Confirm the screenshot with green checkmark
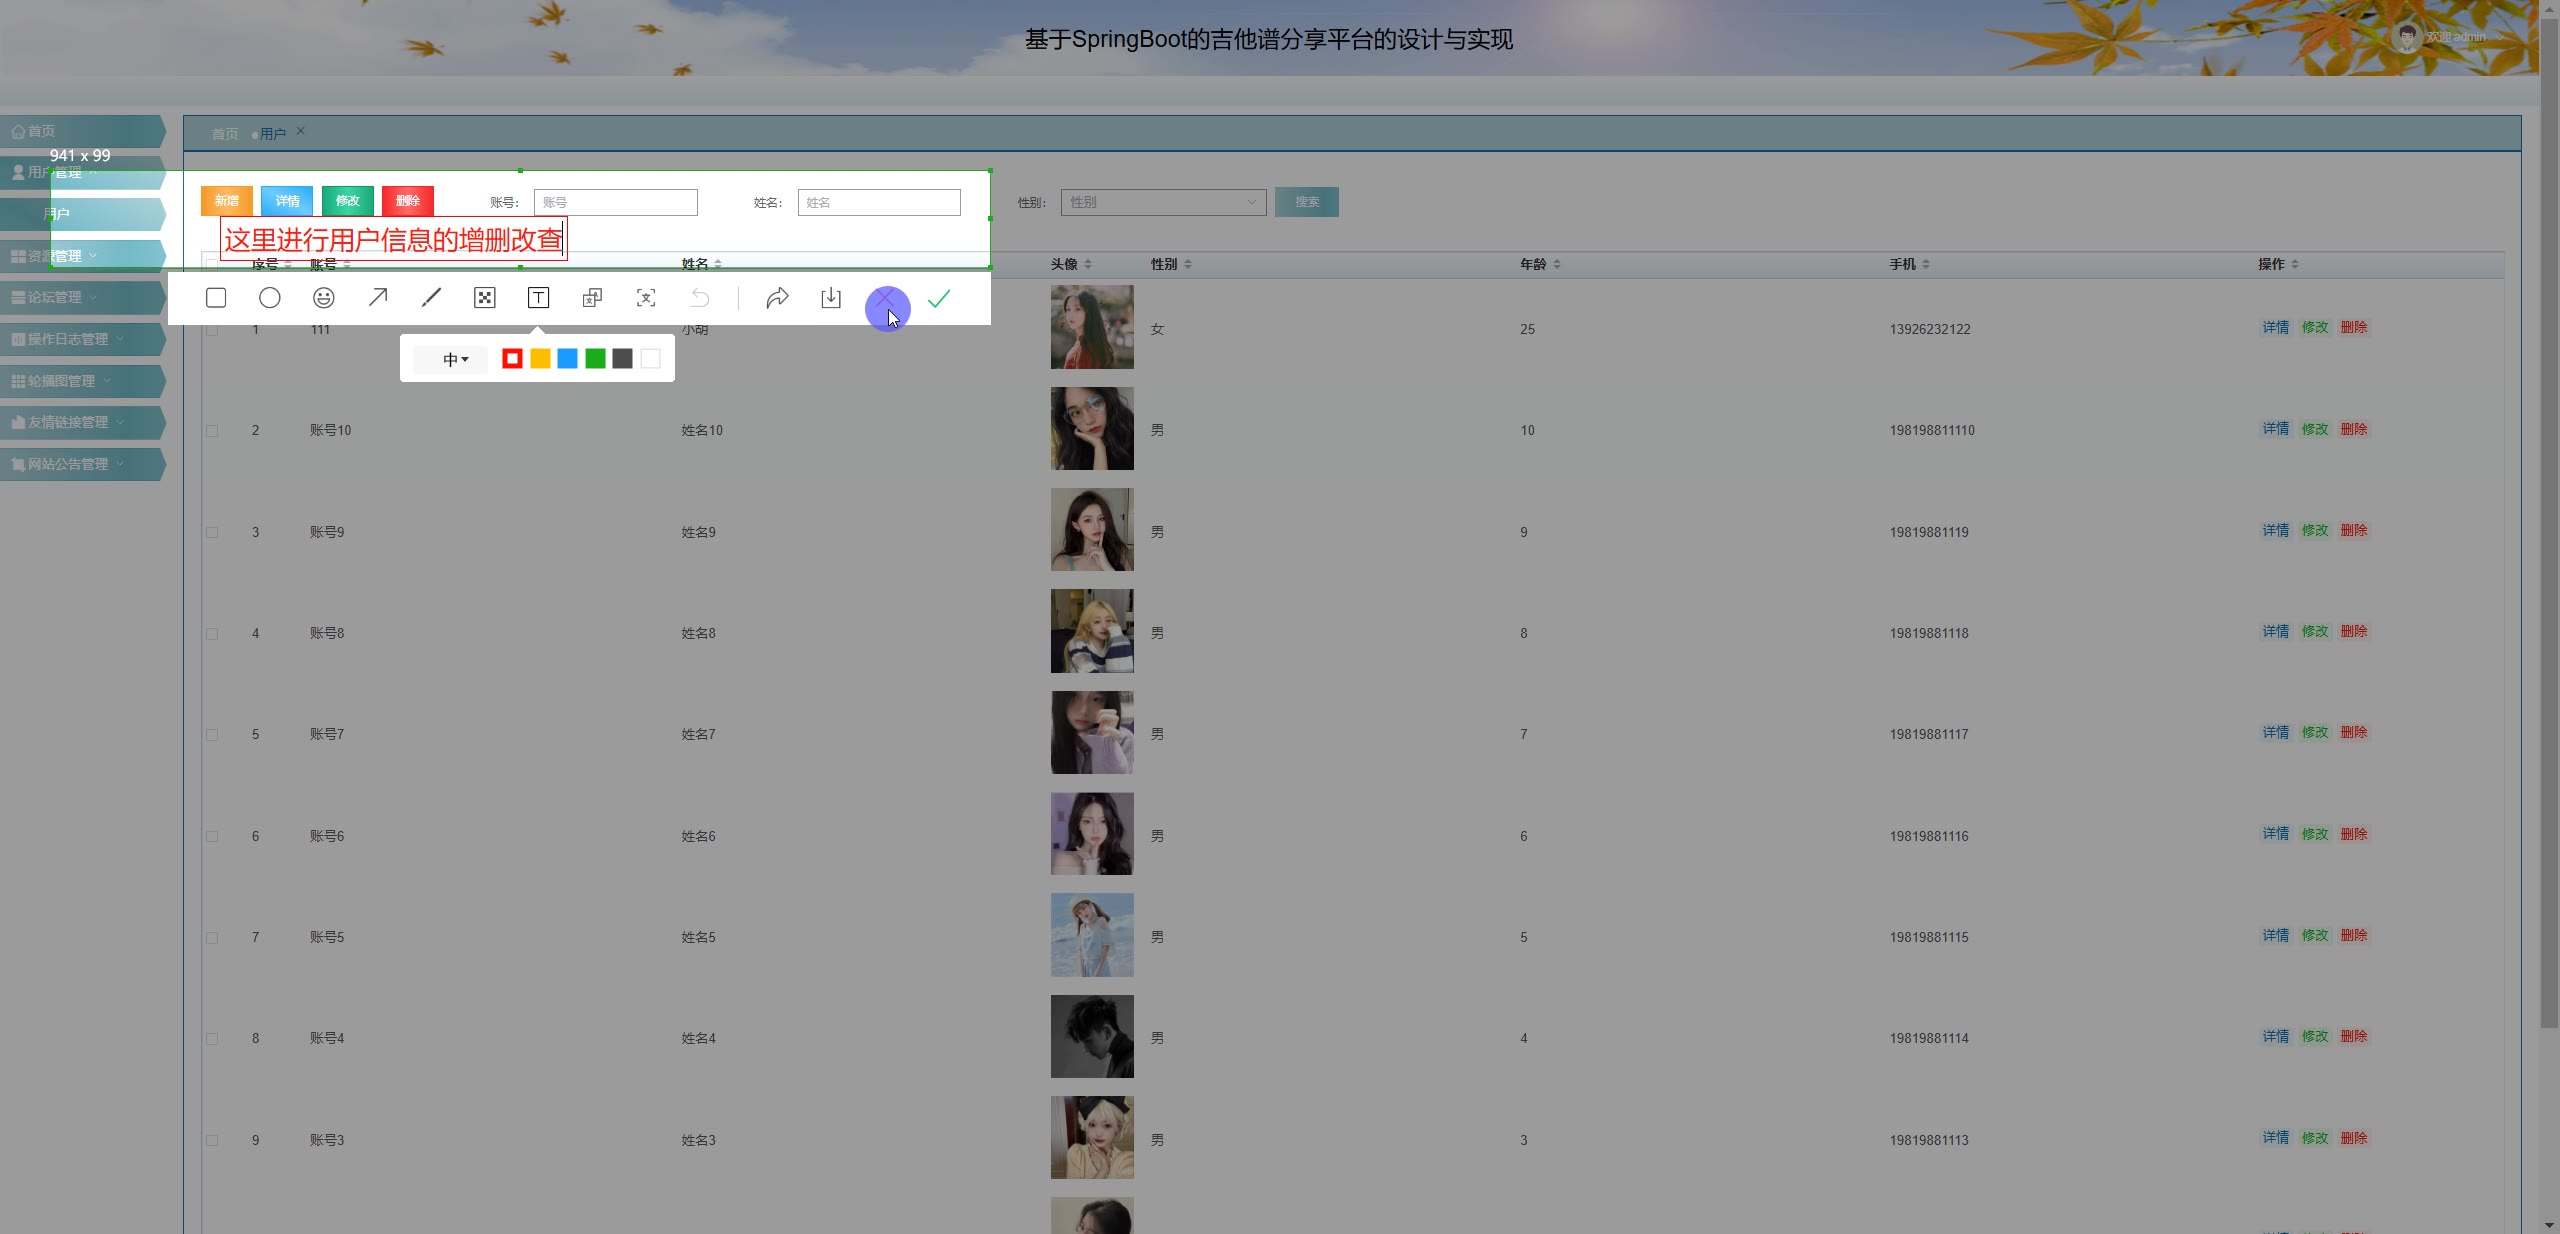Viewport: 2560px width, 1234px height. 939,298
